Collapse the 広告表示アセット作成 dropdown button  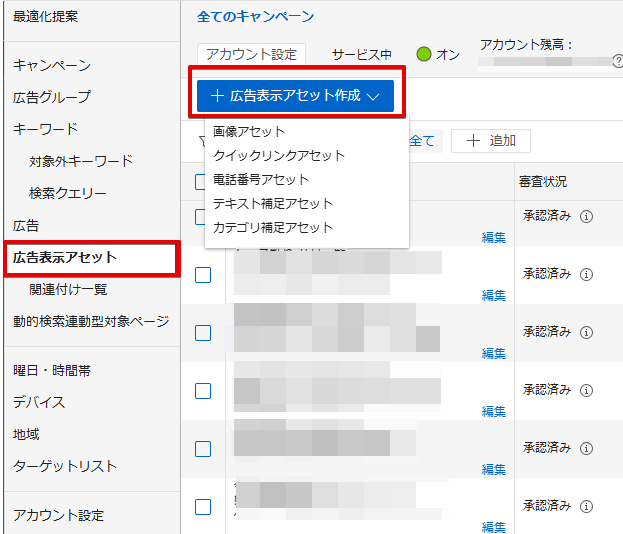click(295, 96)
